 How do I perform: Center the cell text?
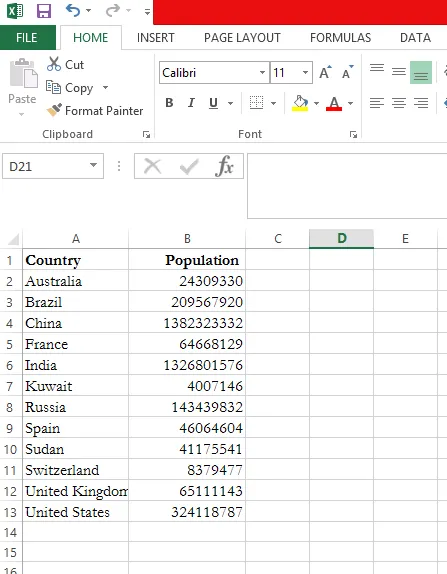click(x=399, y=103)
